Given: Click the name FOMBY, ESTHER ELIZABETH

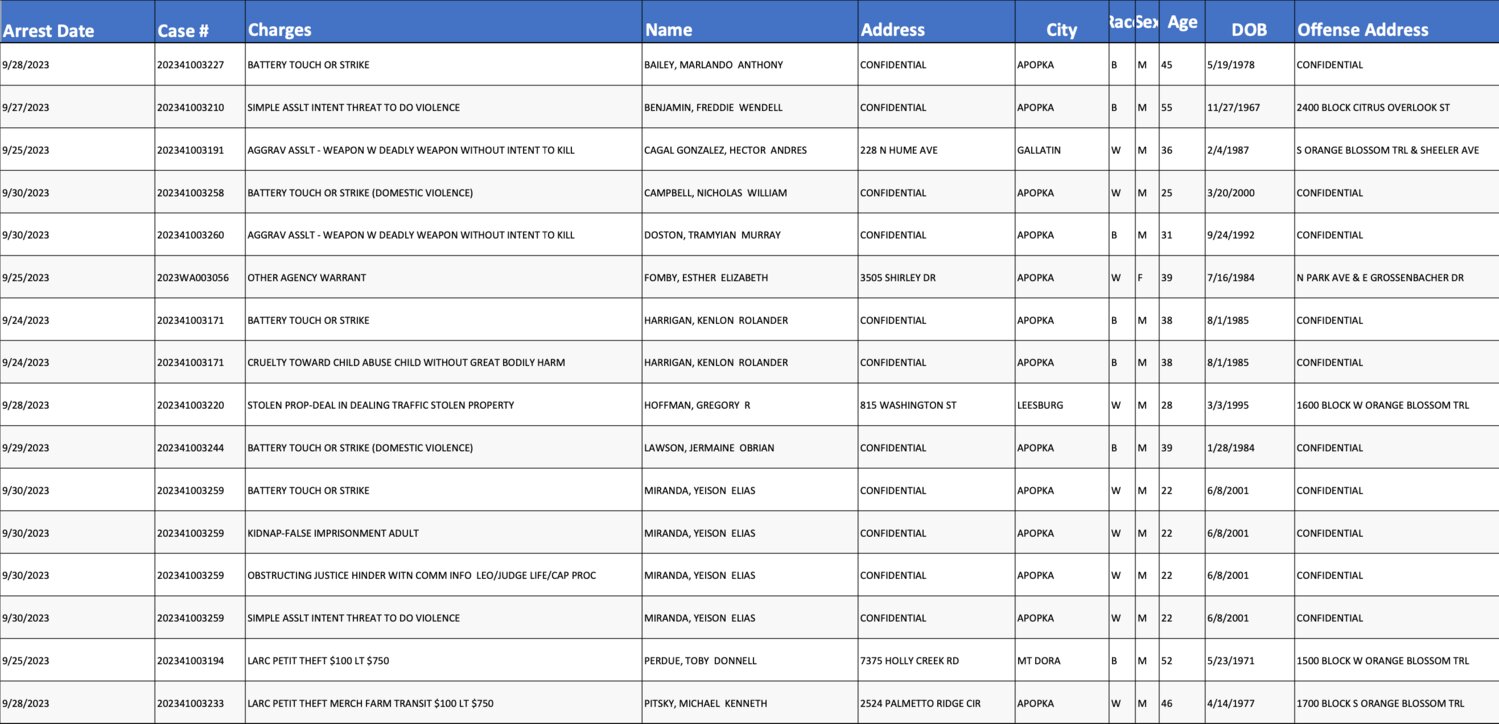Looking at the screenshot, I should 707,278.
